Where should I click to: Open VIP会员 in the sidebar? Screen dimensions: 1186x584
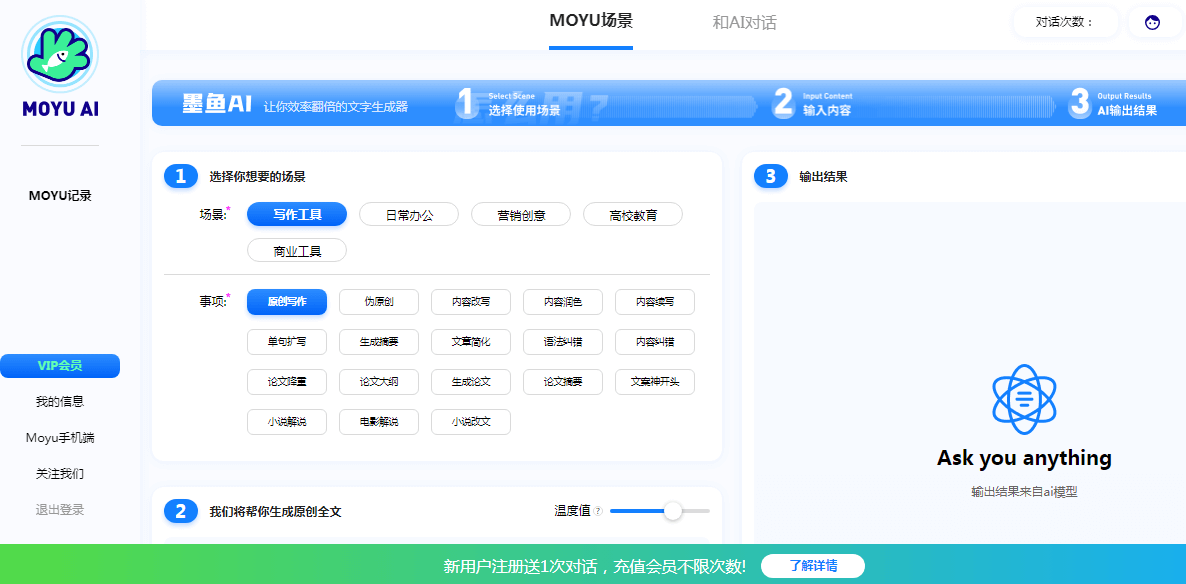(x=60, y=365)
